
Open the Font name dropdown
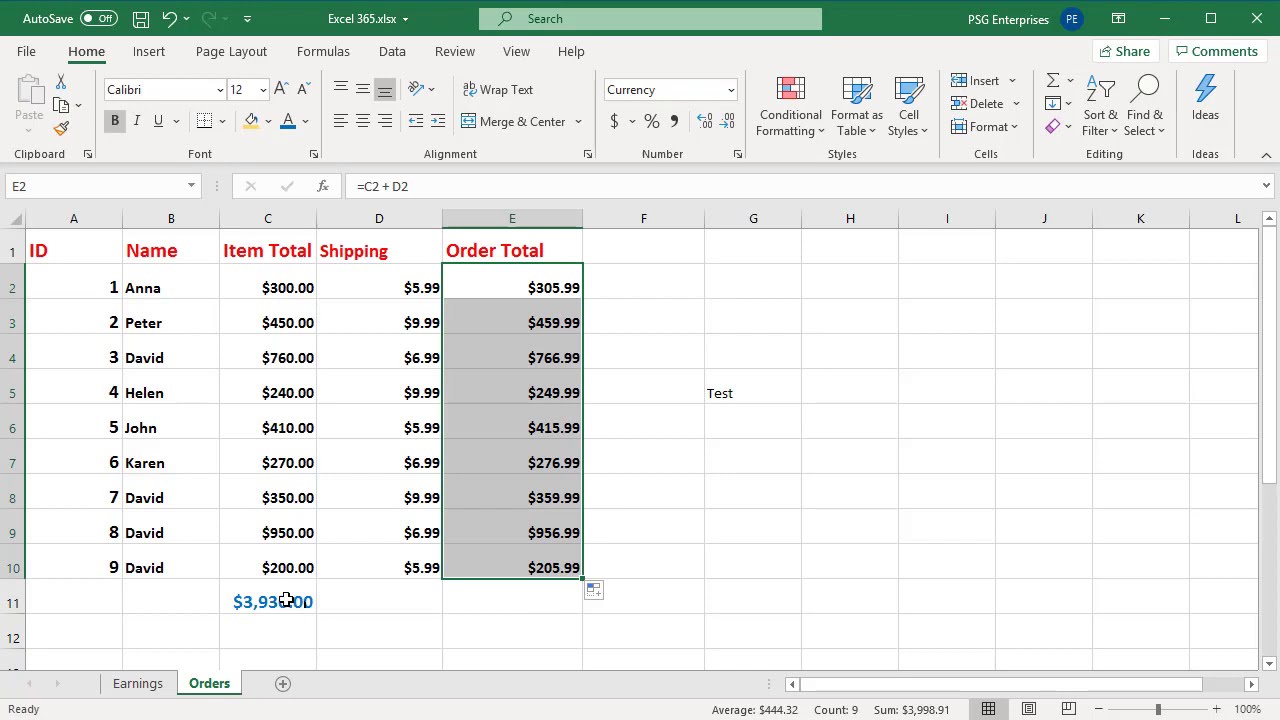tap(220, 90)
